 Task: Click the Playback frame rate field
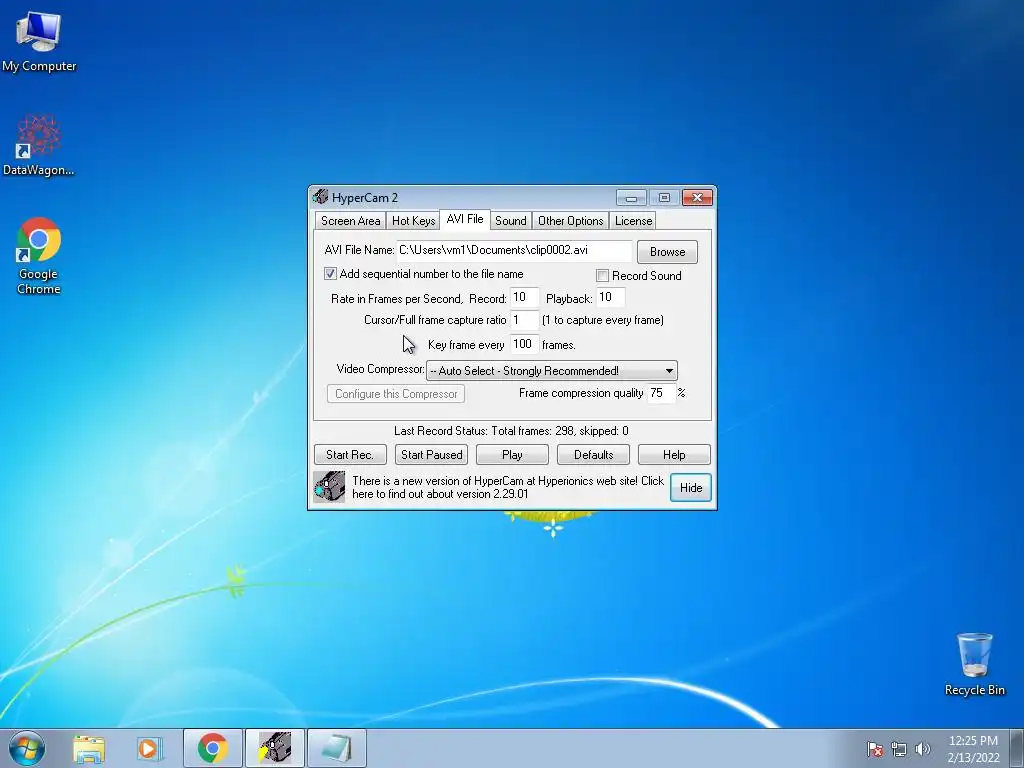pyautogui.click(x=611, y=298)
